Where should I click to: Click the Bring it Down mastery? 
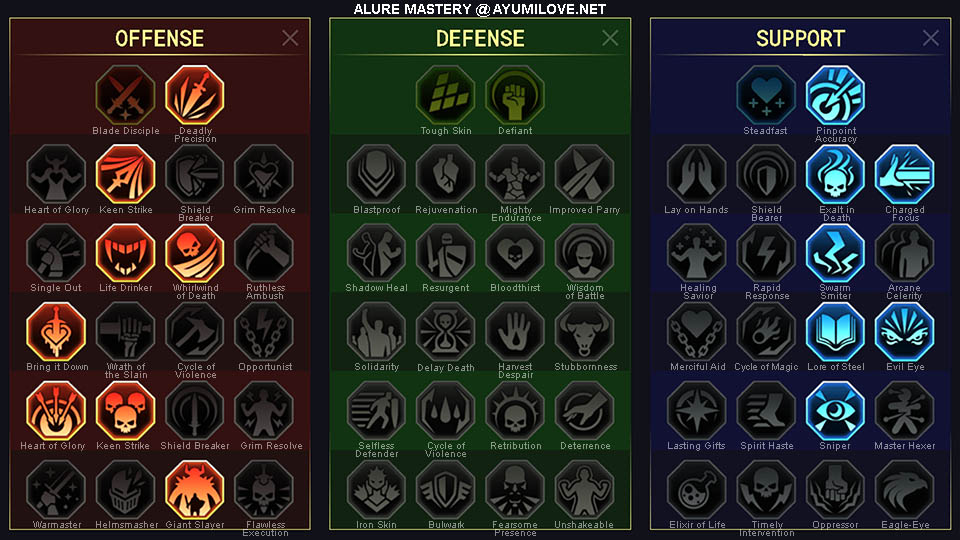point(56,332)
